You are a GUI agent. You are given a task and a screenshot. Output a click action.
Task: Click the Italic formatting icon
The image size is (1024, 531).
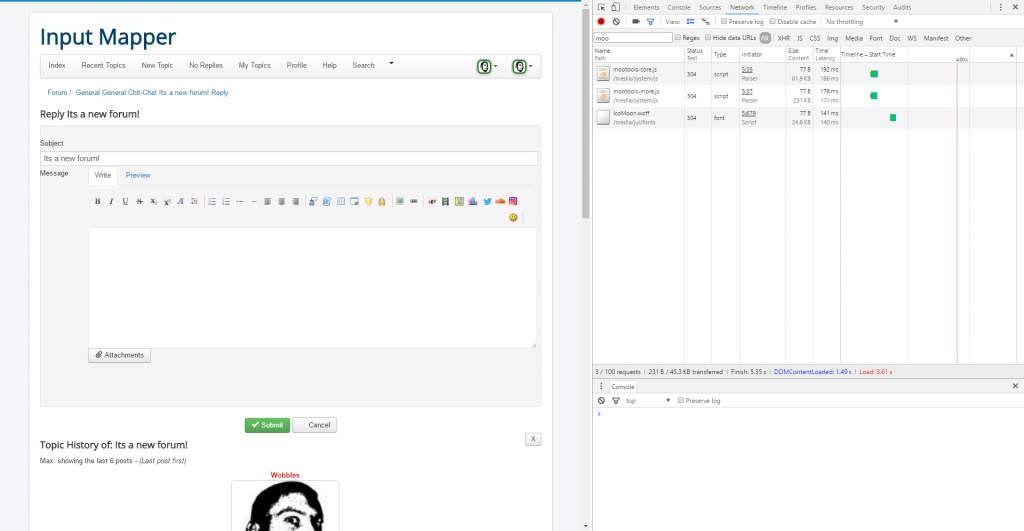[111, 201]
